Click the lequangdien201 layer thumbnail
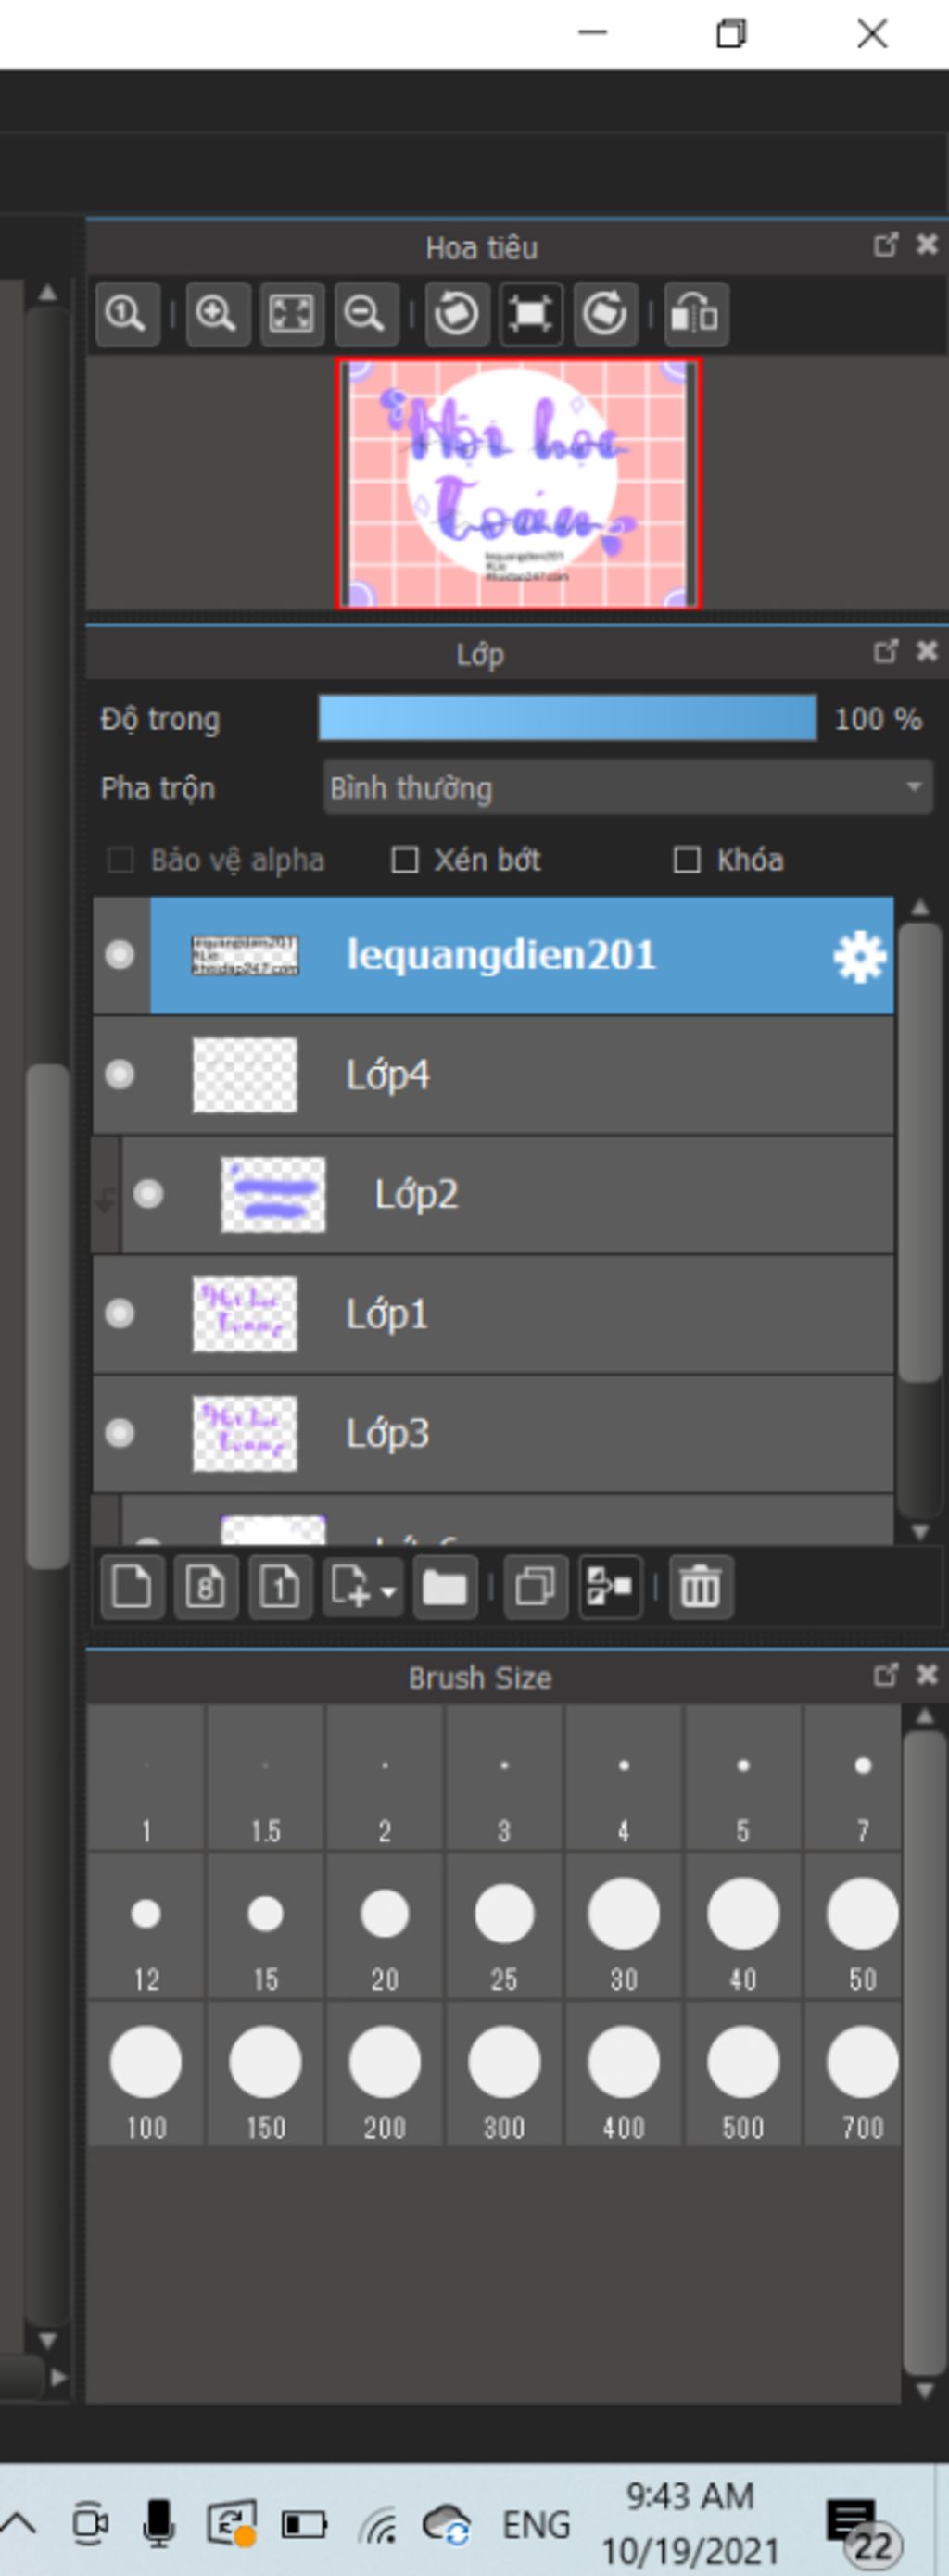The height and width of the screenshot is (2576, 949). 245,955
